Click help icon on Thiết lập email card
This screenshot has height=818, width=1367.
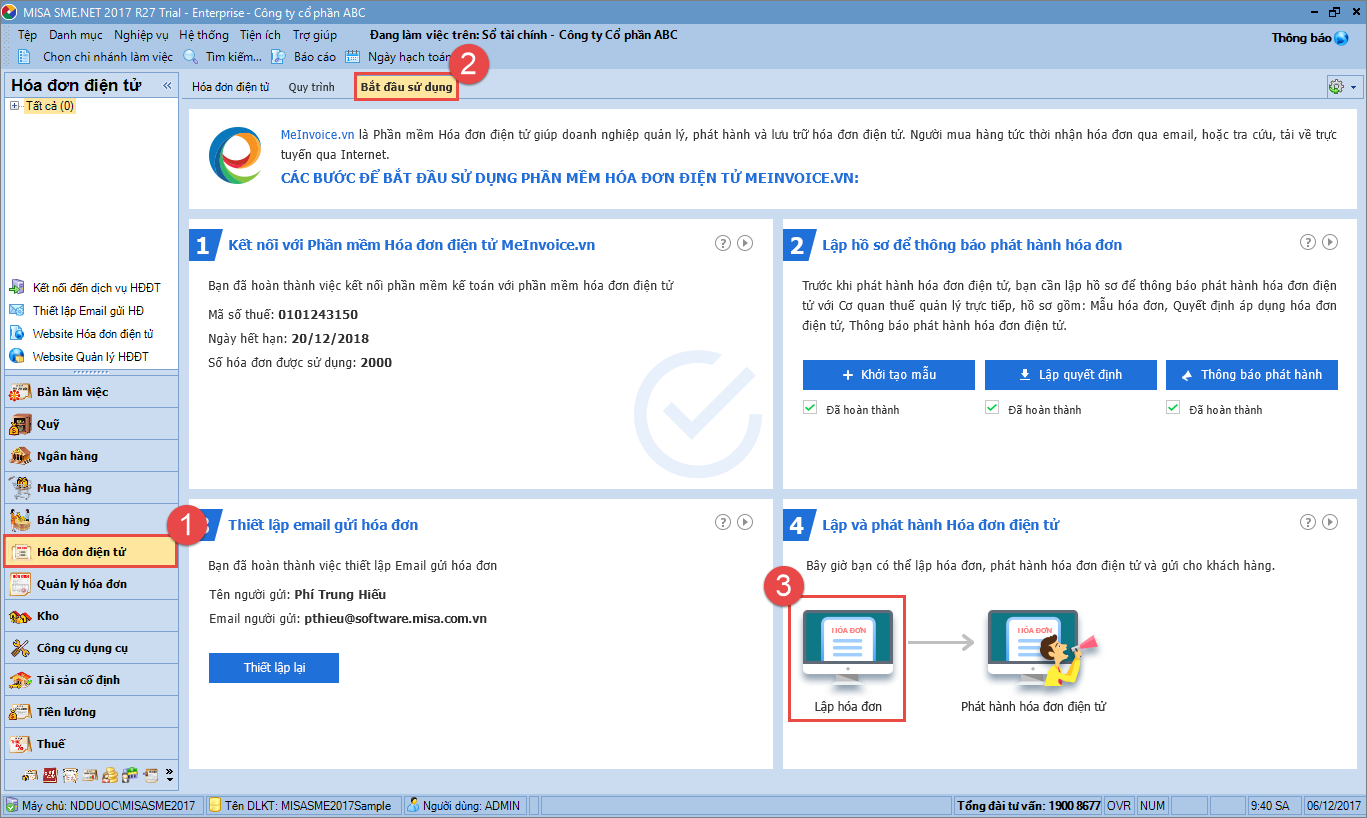pos(723,522)
